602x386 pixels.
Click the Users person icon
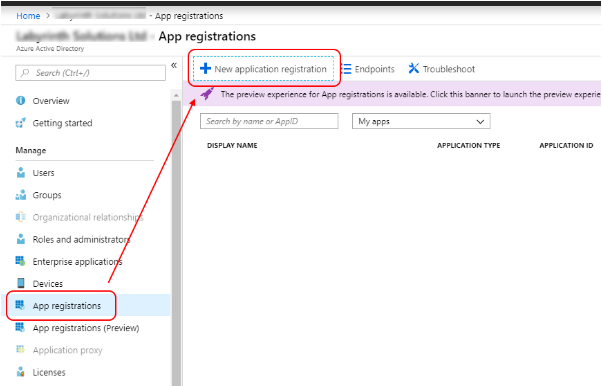click(x=21, y=172)
